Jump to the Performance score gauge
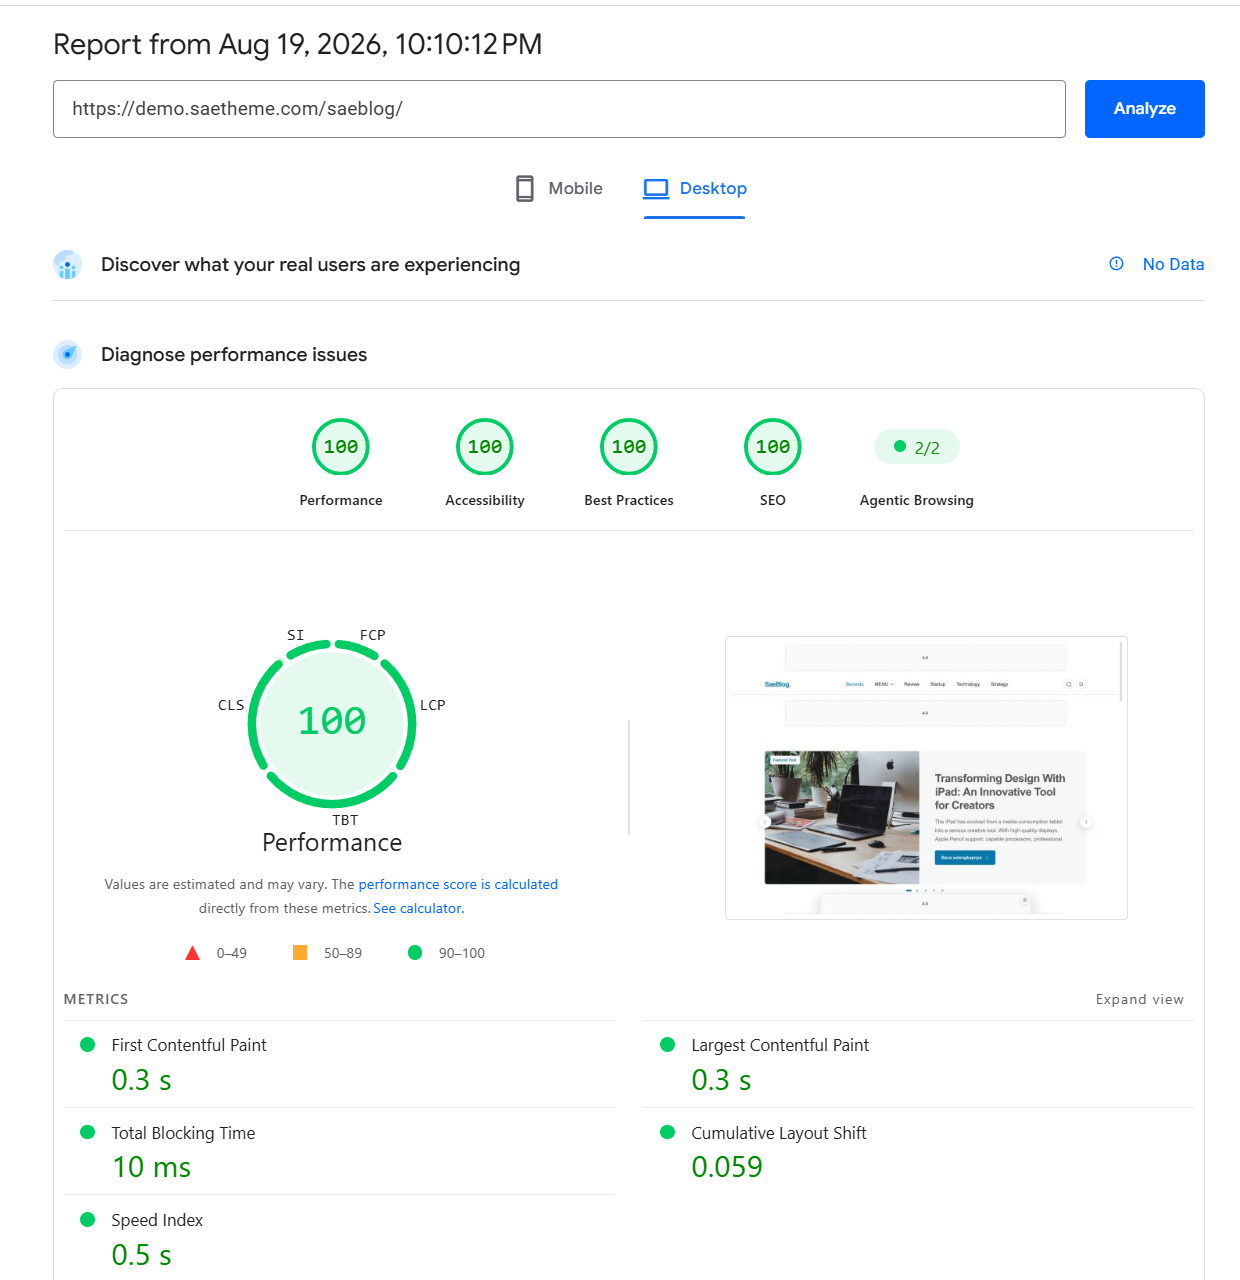This screenshot has height=1280, width=1240. [341, 447]
